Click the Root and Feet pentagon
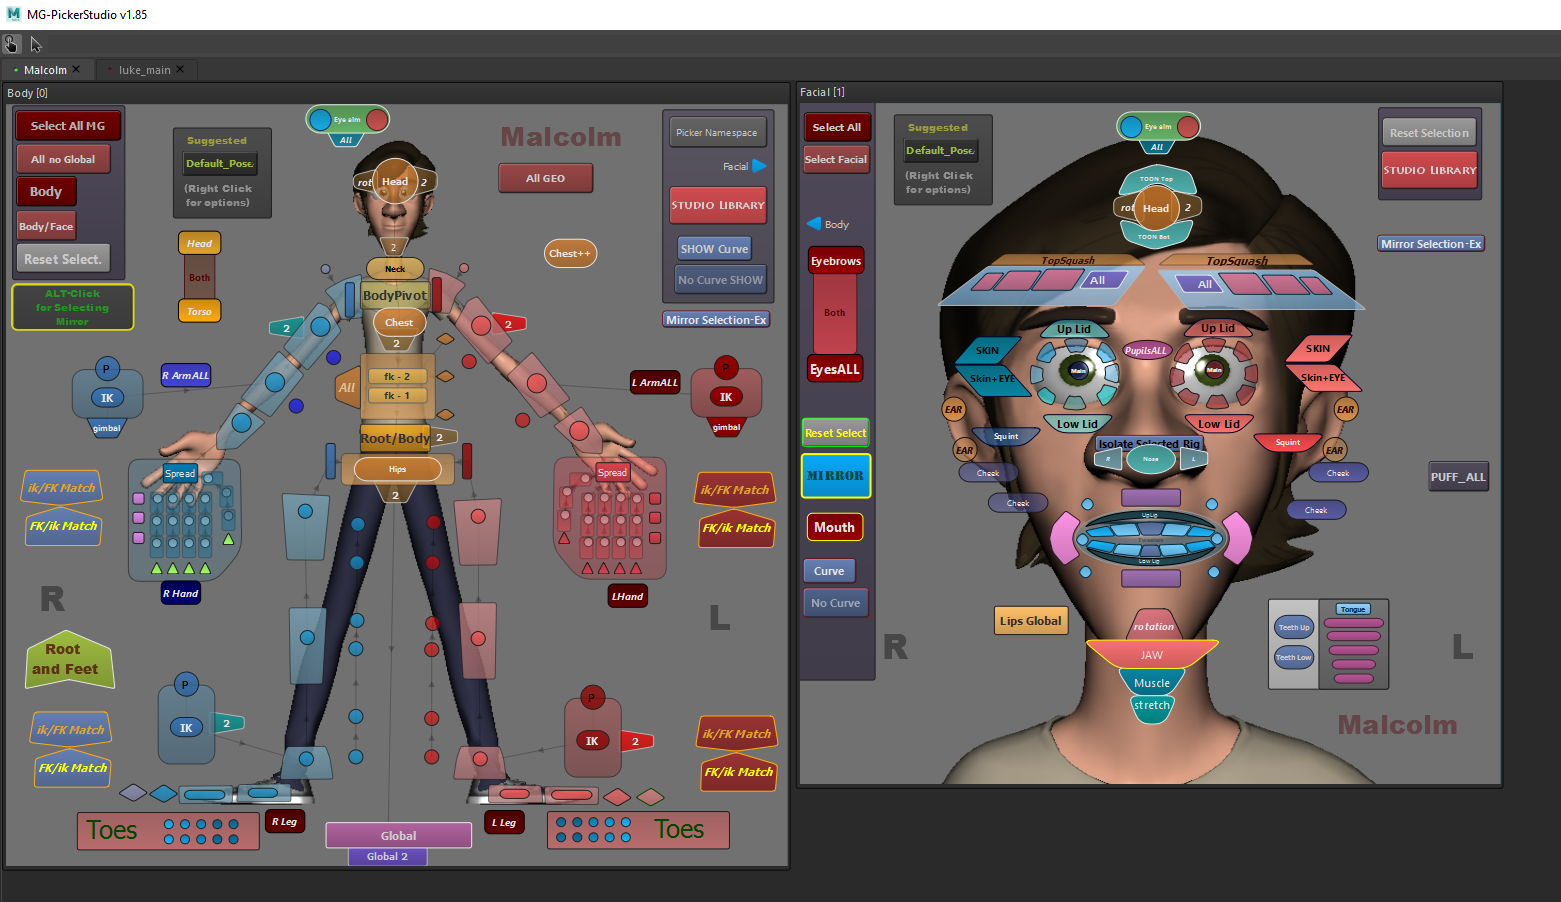The width and height of the screenshot is (1561, 902). point(70,659)
